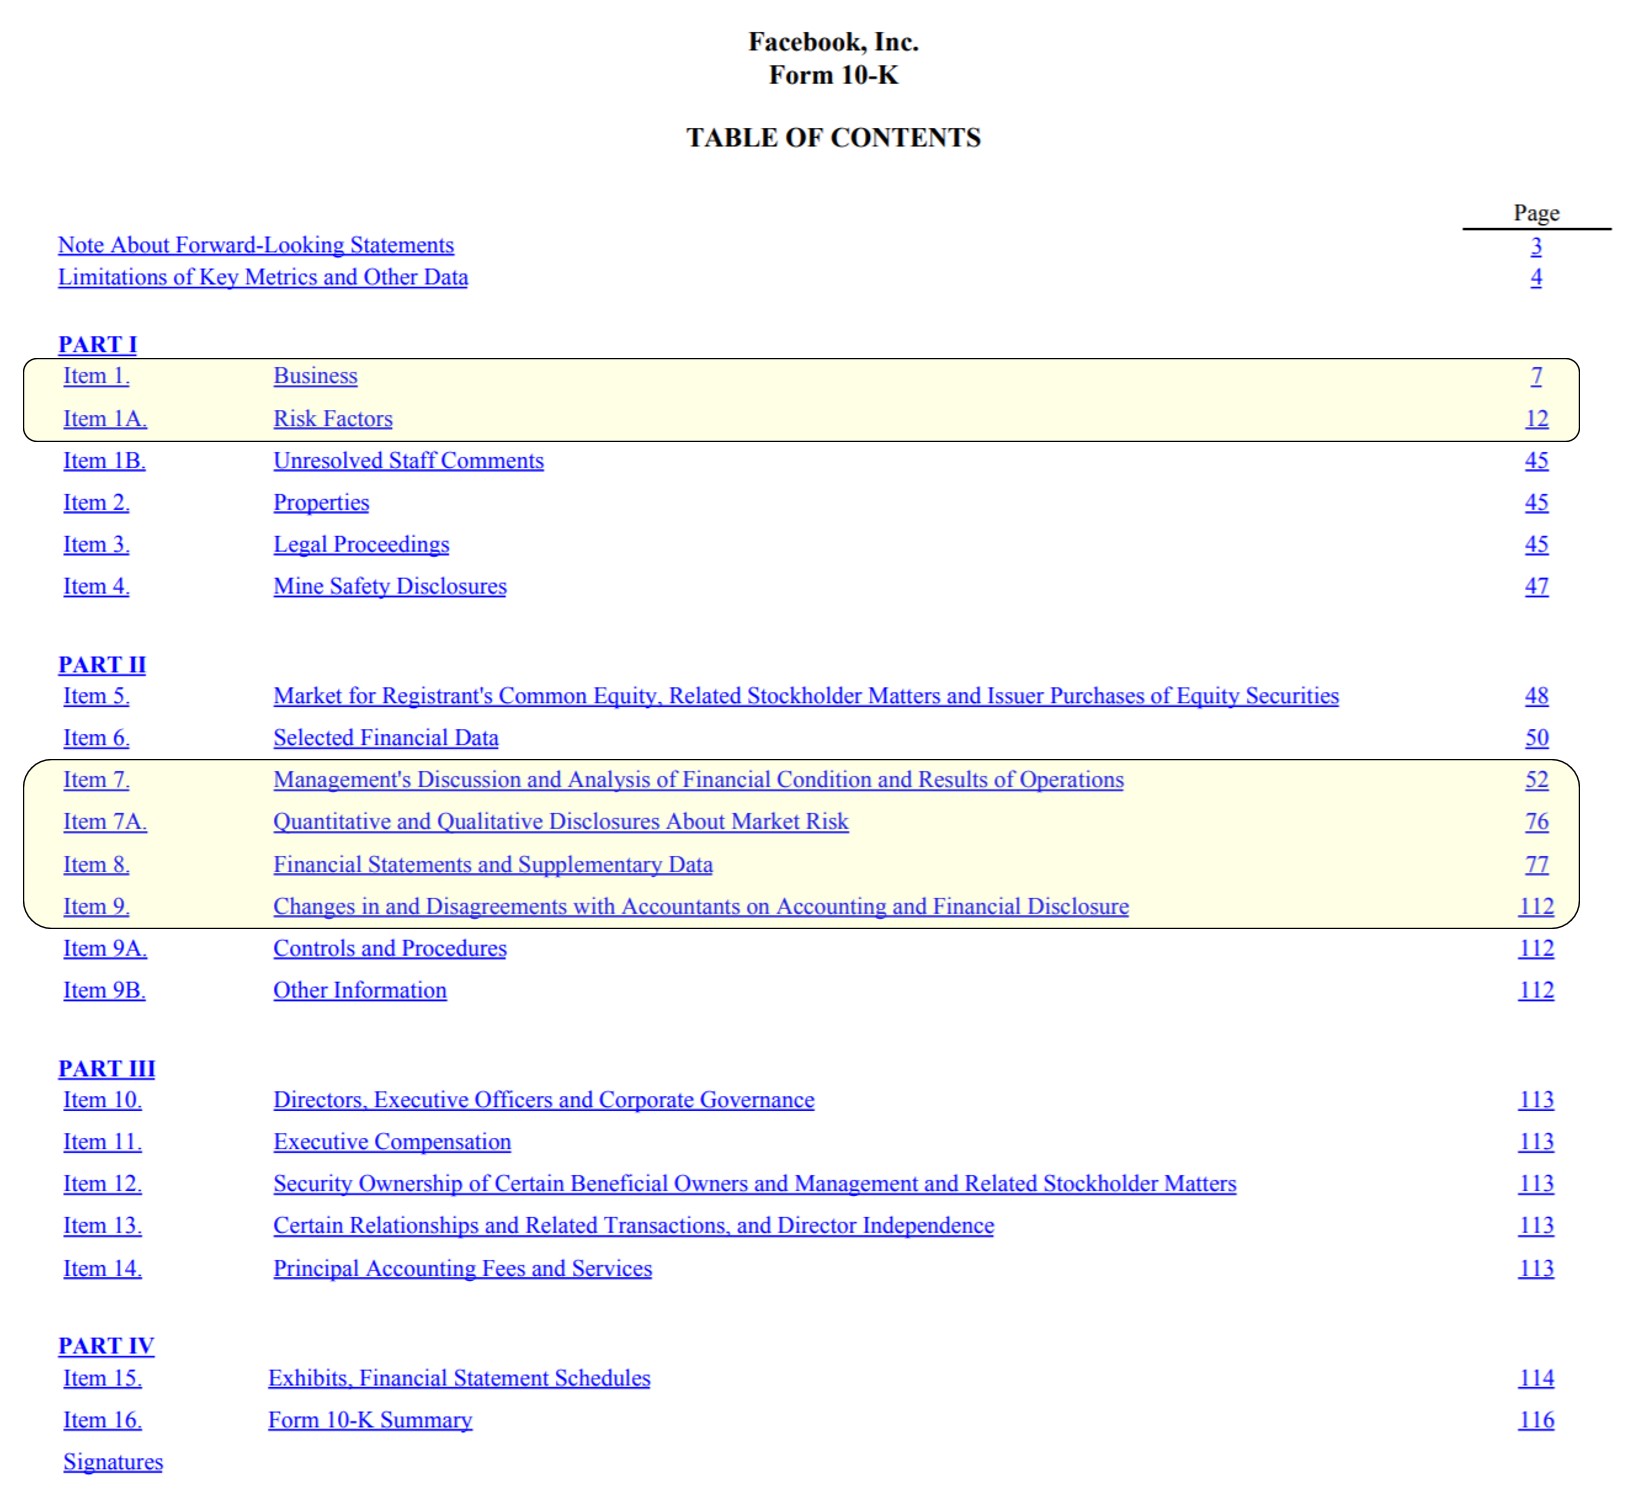The height and width of the screenshot is (1506, 1644).
Task: Open Legal Proceedings section
Action: (x=361, y=545)
